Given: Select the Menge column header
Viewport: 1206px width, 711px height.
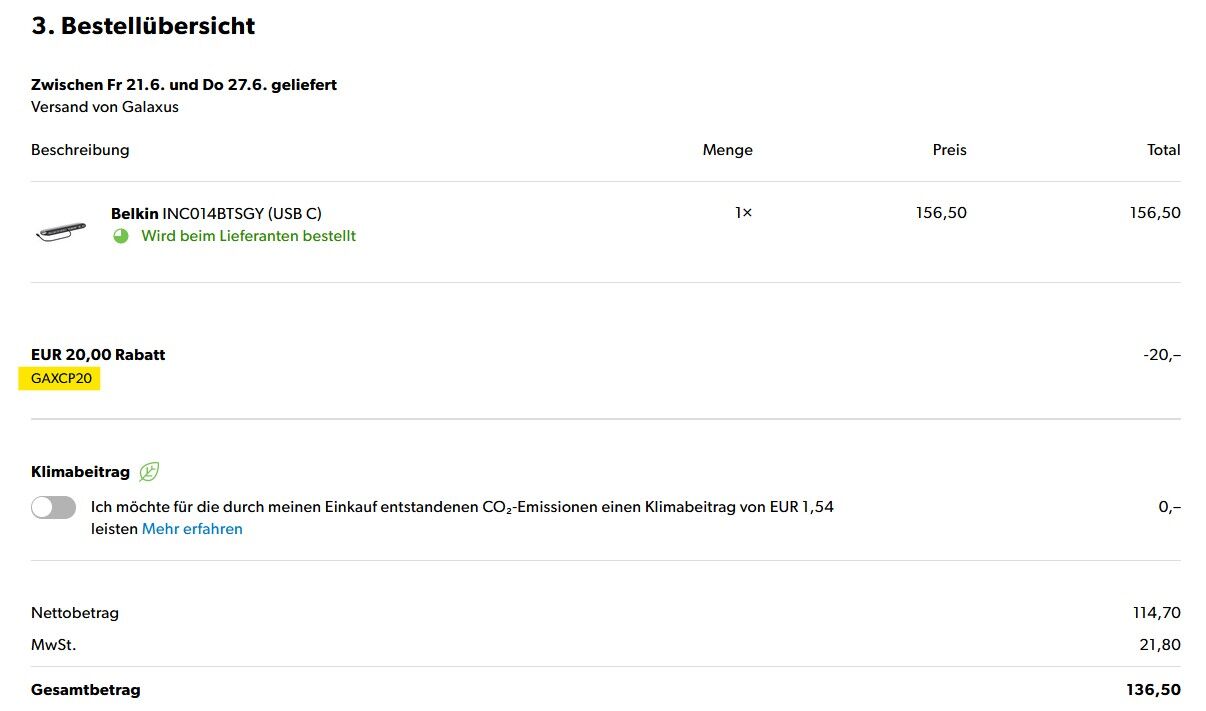Looking at the screenshot, I should click(727, 150).
